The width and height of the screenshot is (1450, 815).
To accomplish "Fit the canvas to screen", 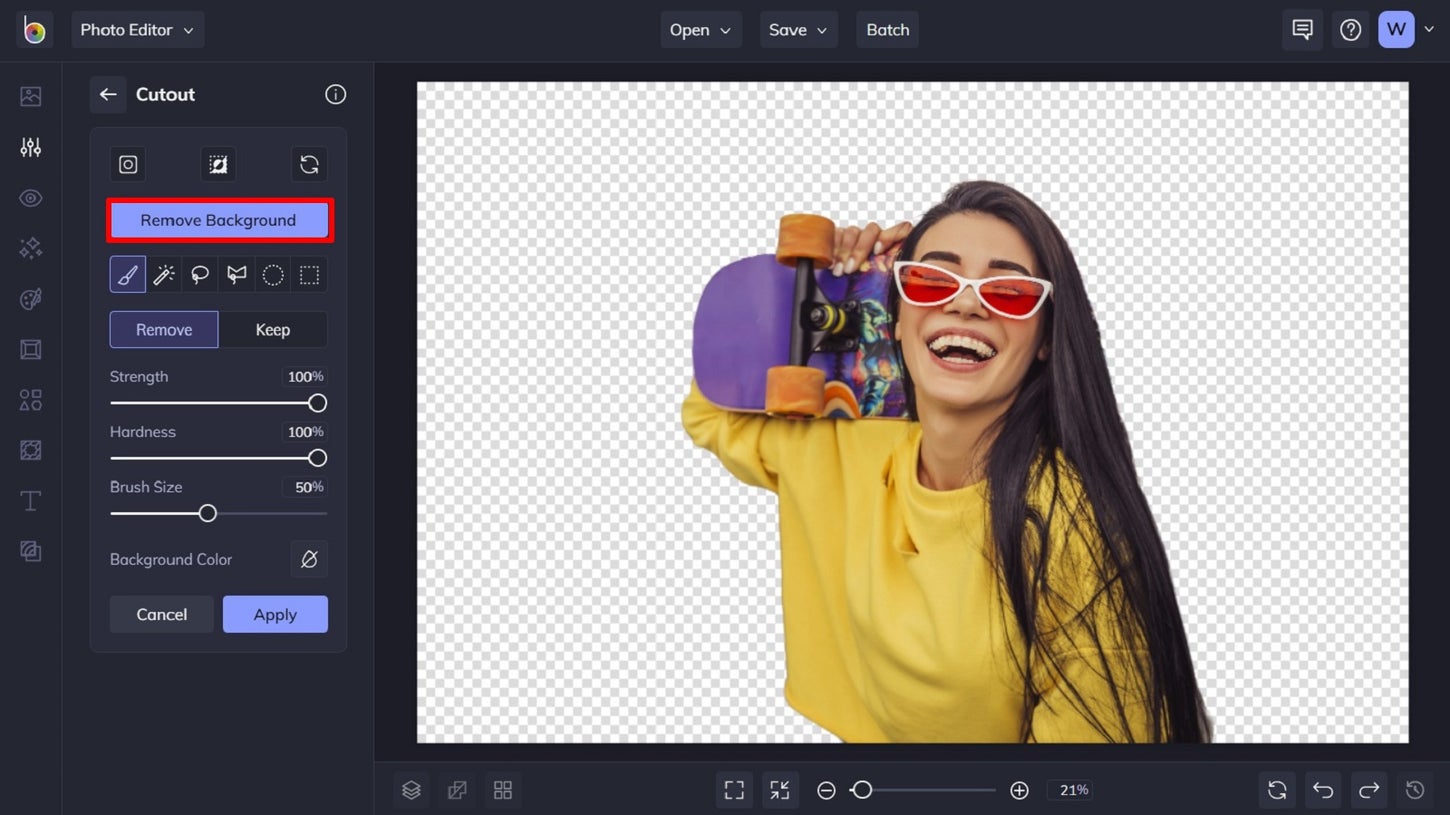I will pyautogui.click(x=733, y=789).
